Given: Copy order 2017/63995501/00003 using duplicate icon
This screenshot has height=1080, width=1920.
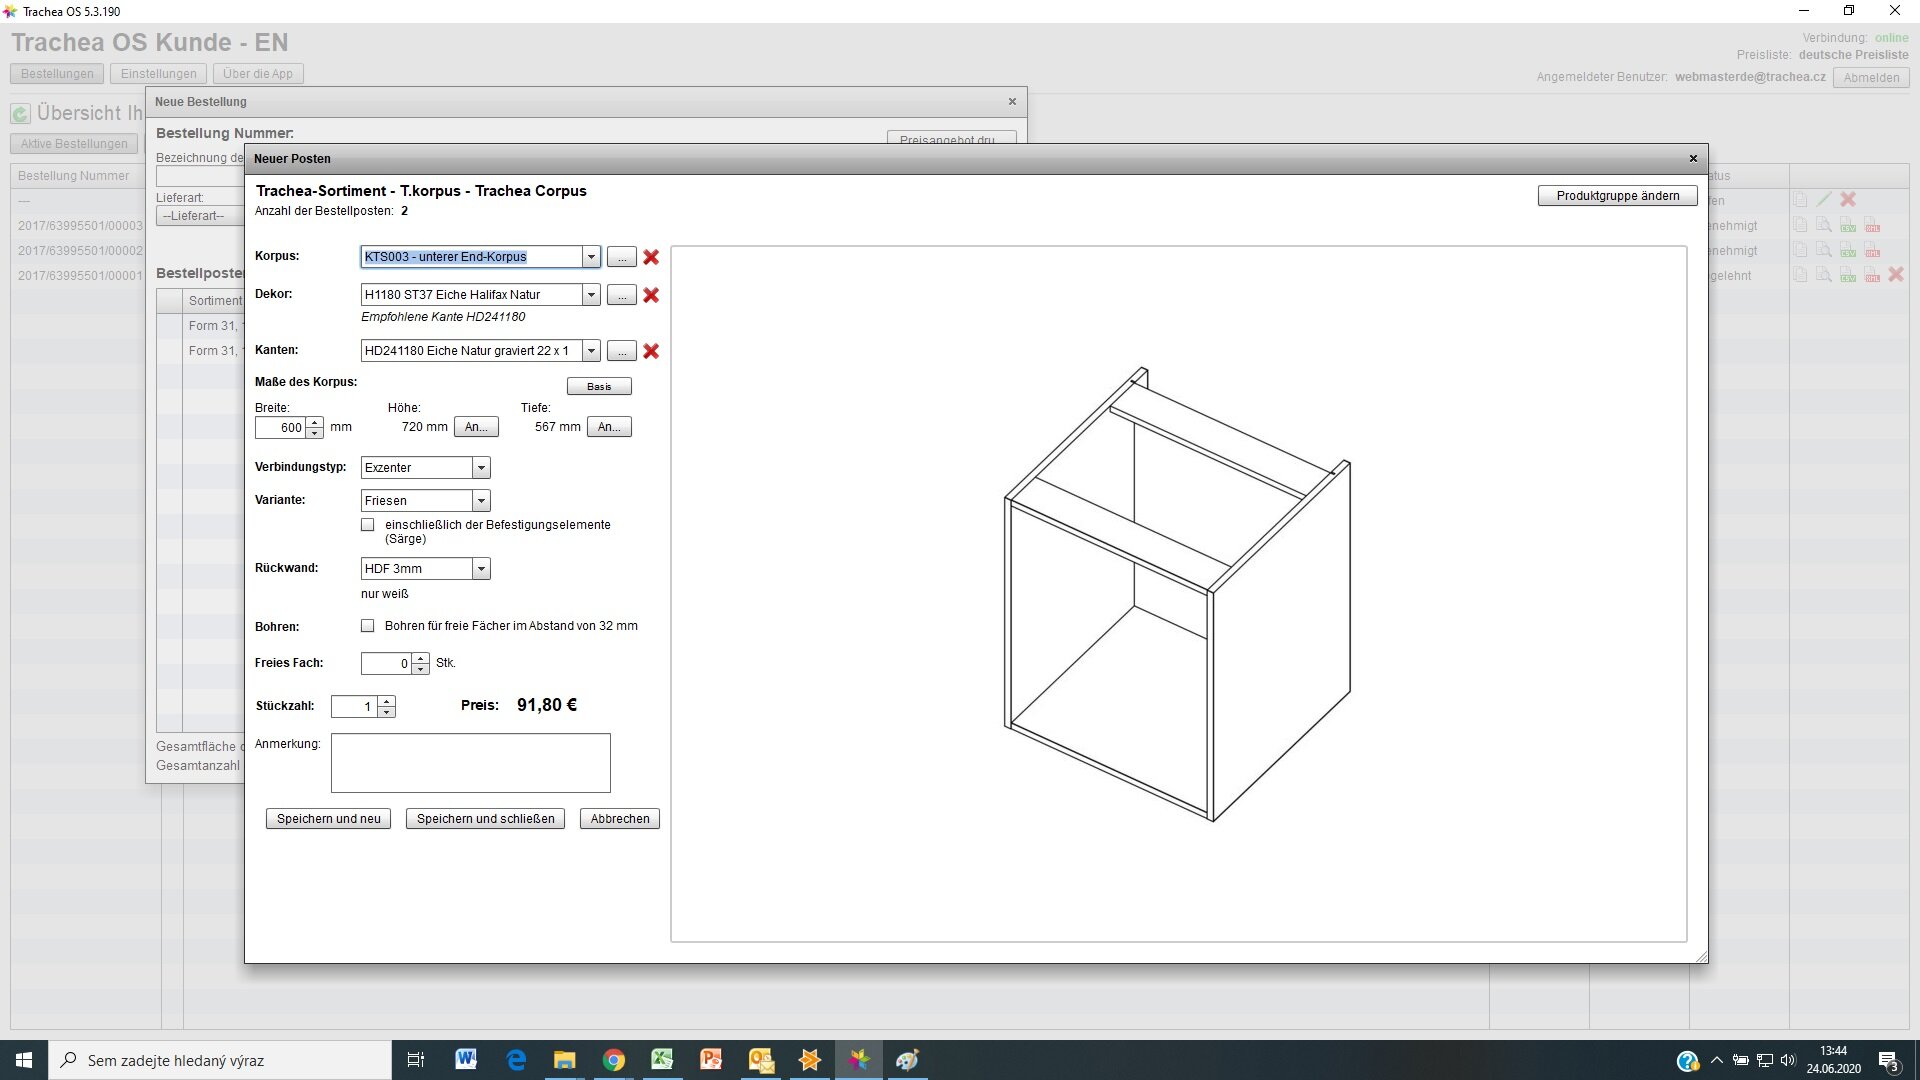Looking at the screenshot, I should (x=1800, y=225).
